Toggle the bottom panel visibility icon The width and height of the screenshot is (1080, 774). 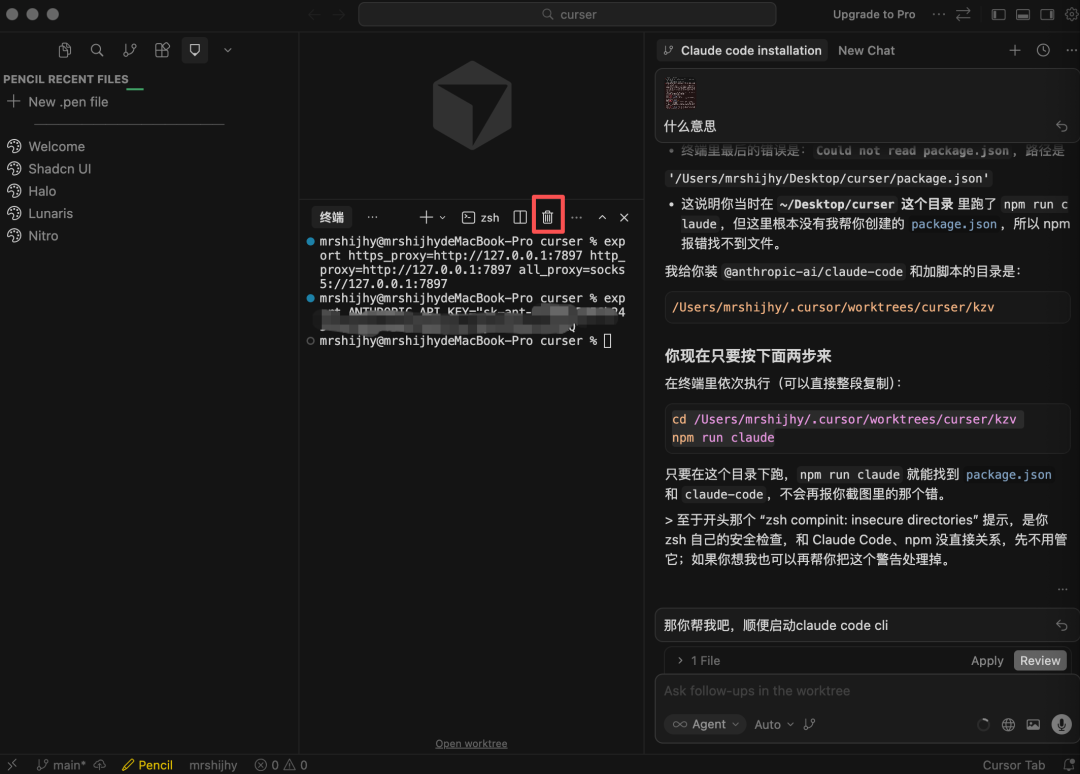1022,14
